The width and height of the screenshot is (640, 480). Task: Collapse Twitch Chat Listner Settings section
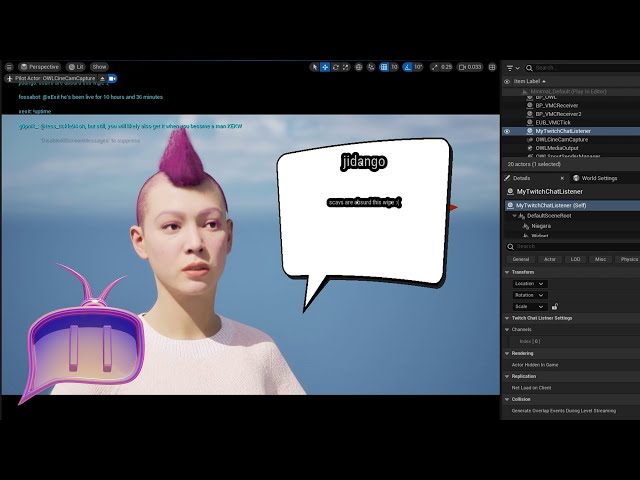[507, 318]
